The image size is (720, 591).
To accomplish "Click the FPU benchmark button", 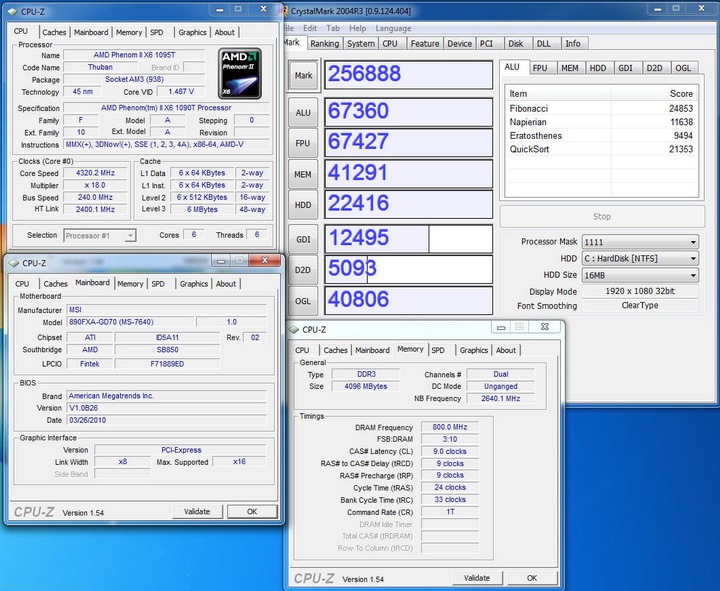I will (x=303, y=143).
